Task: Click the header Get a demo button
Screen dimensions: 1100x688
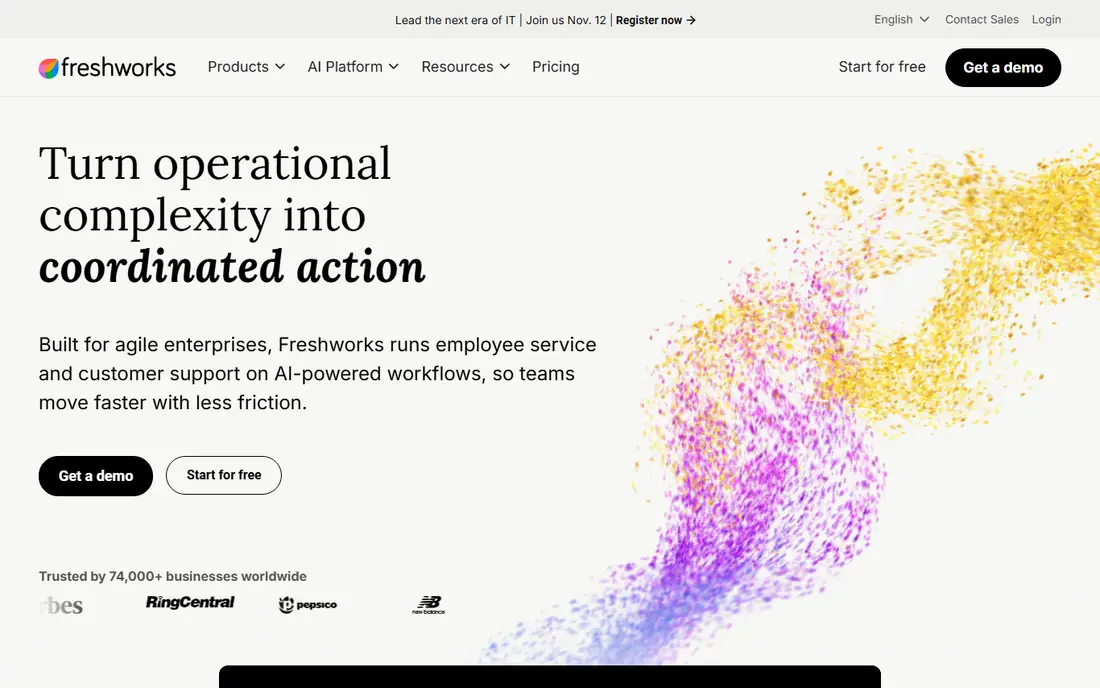Action: click(1002, 67)
